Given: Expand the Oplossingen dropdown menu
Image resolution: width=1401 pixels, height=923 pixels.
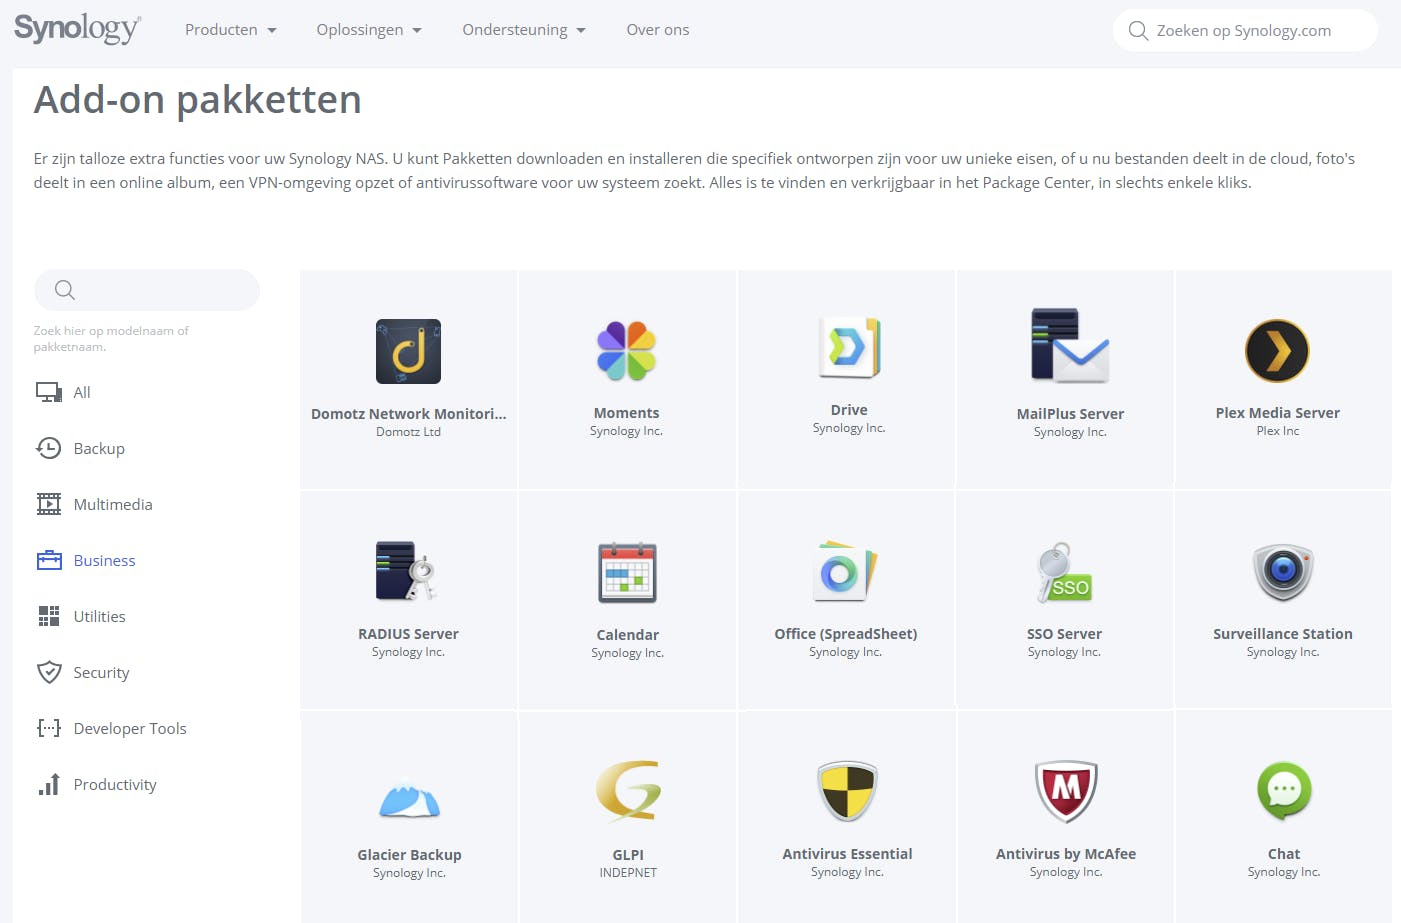Looking at the screenshot, I should coord(369,30).
